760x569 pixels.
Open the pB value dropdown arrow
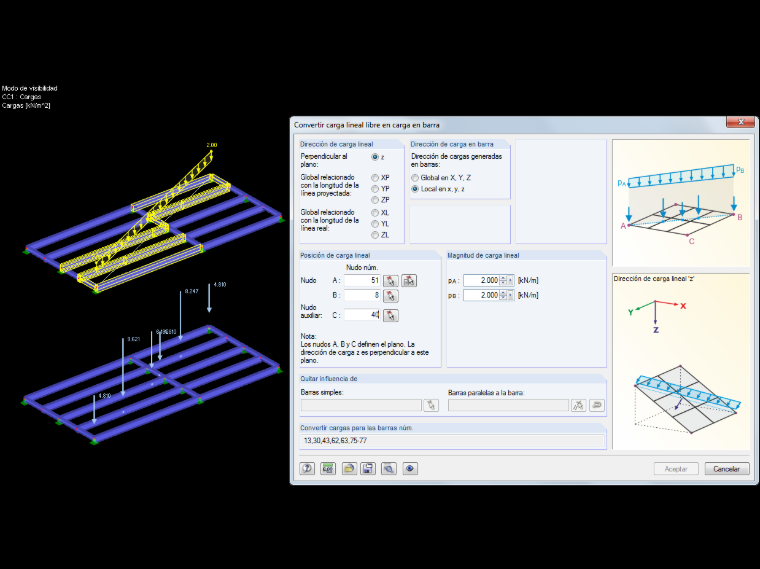click(510, 295)
